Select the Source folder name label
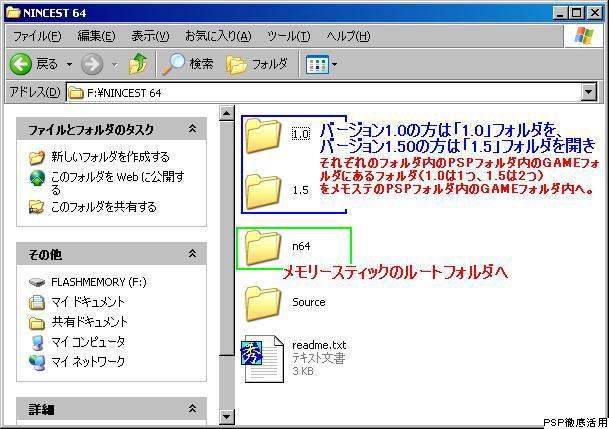 click(309, 302)
